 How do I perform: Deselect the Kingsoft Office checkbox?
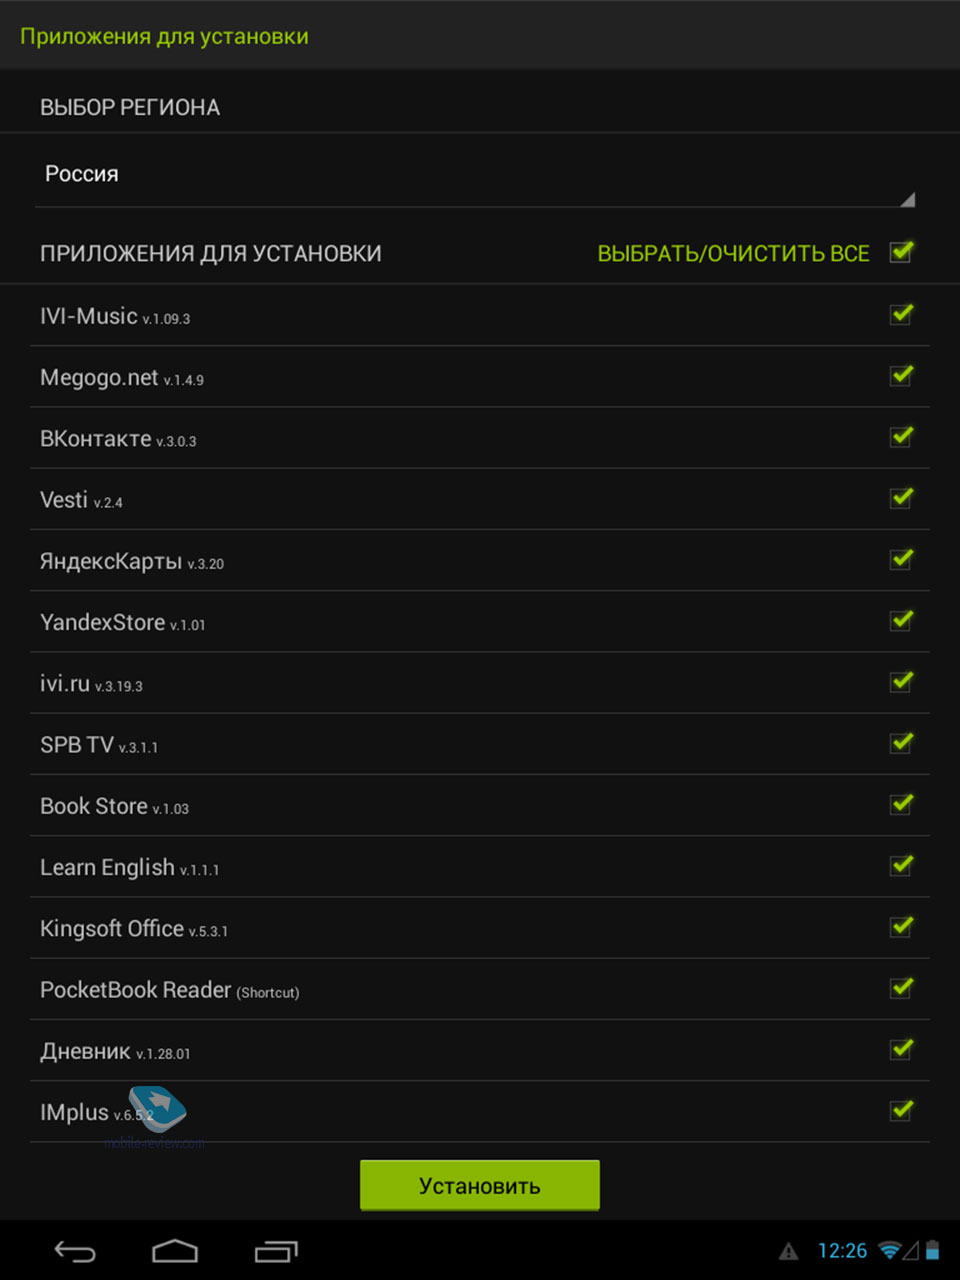click(901, 927)
